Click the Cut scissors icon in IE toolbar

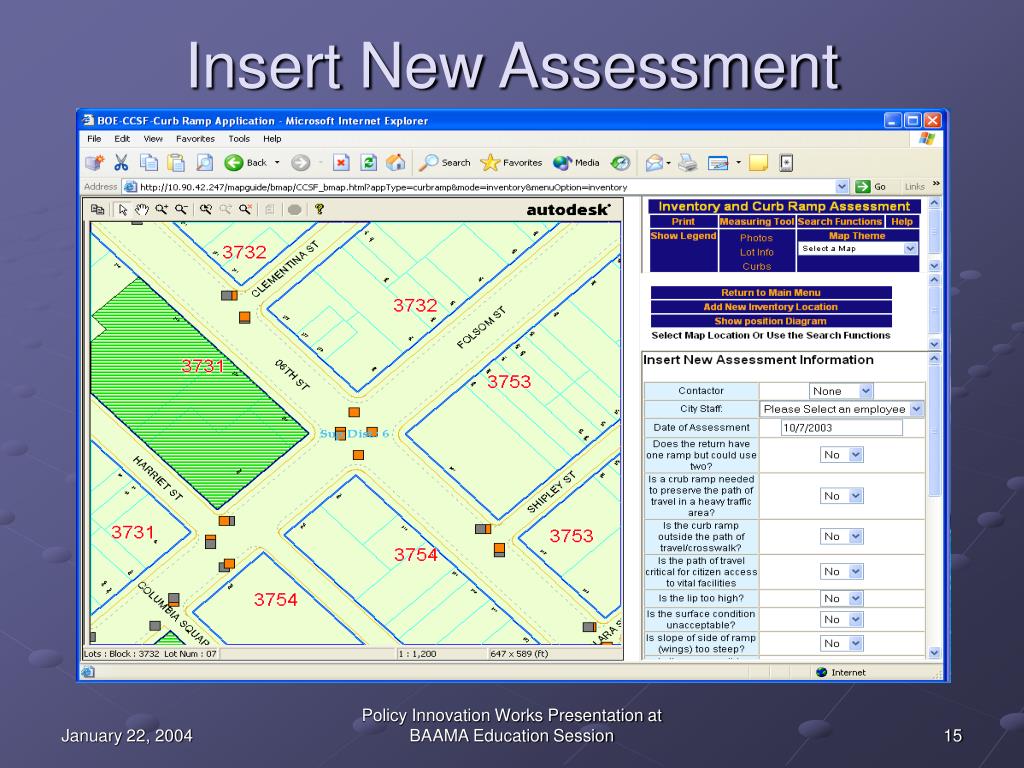point(121,162)
